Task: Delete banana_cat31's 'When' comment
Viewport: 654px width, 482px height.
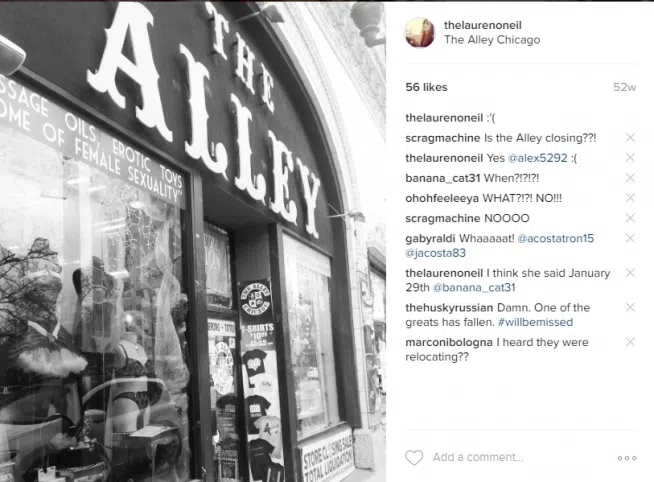Action: [x=630, y=178]
